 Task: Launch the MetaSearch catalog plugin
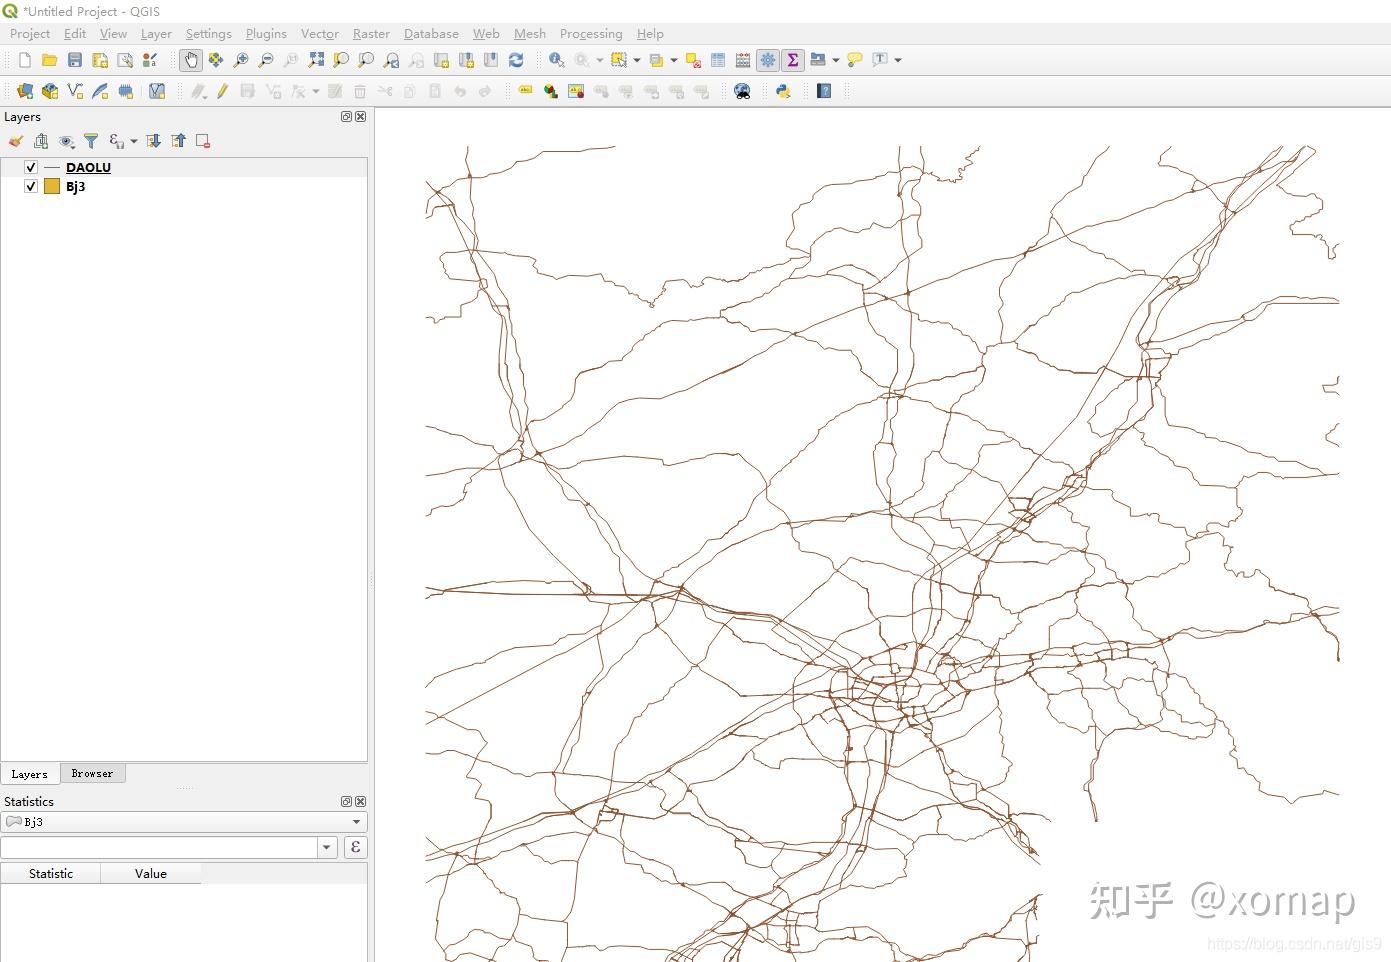pos(742,91)
